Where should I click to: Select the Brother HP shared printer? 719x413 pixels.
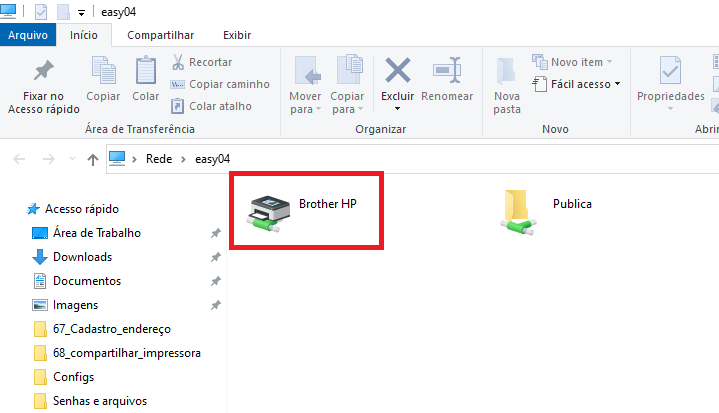click(303, 213)
